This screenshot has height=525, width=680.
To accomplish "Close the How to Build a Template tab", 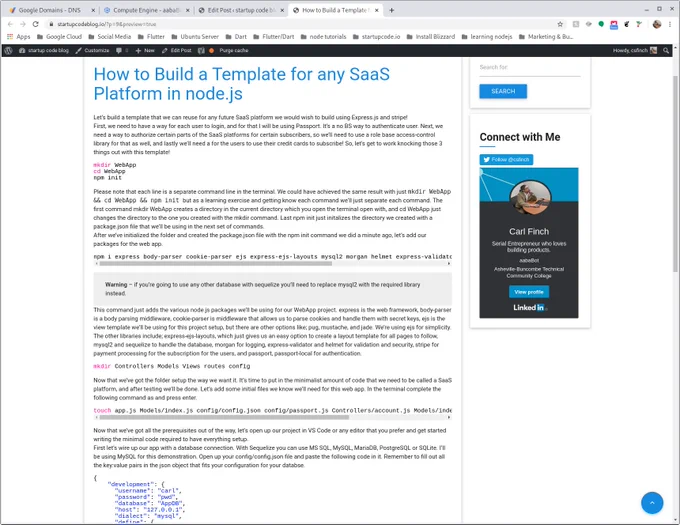I will click(x=376, y=10).
